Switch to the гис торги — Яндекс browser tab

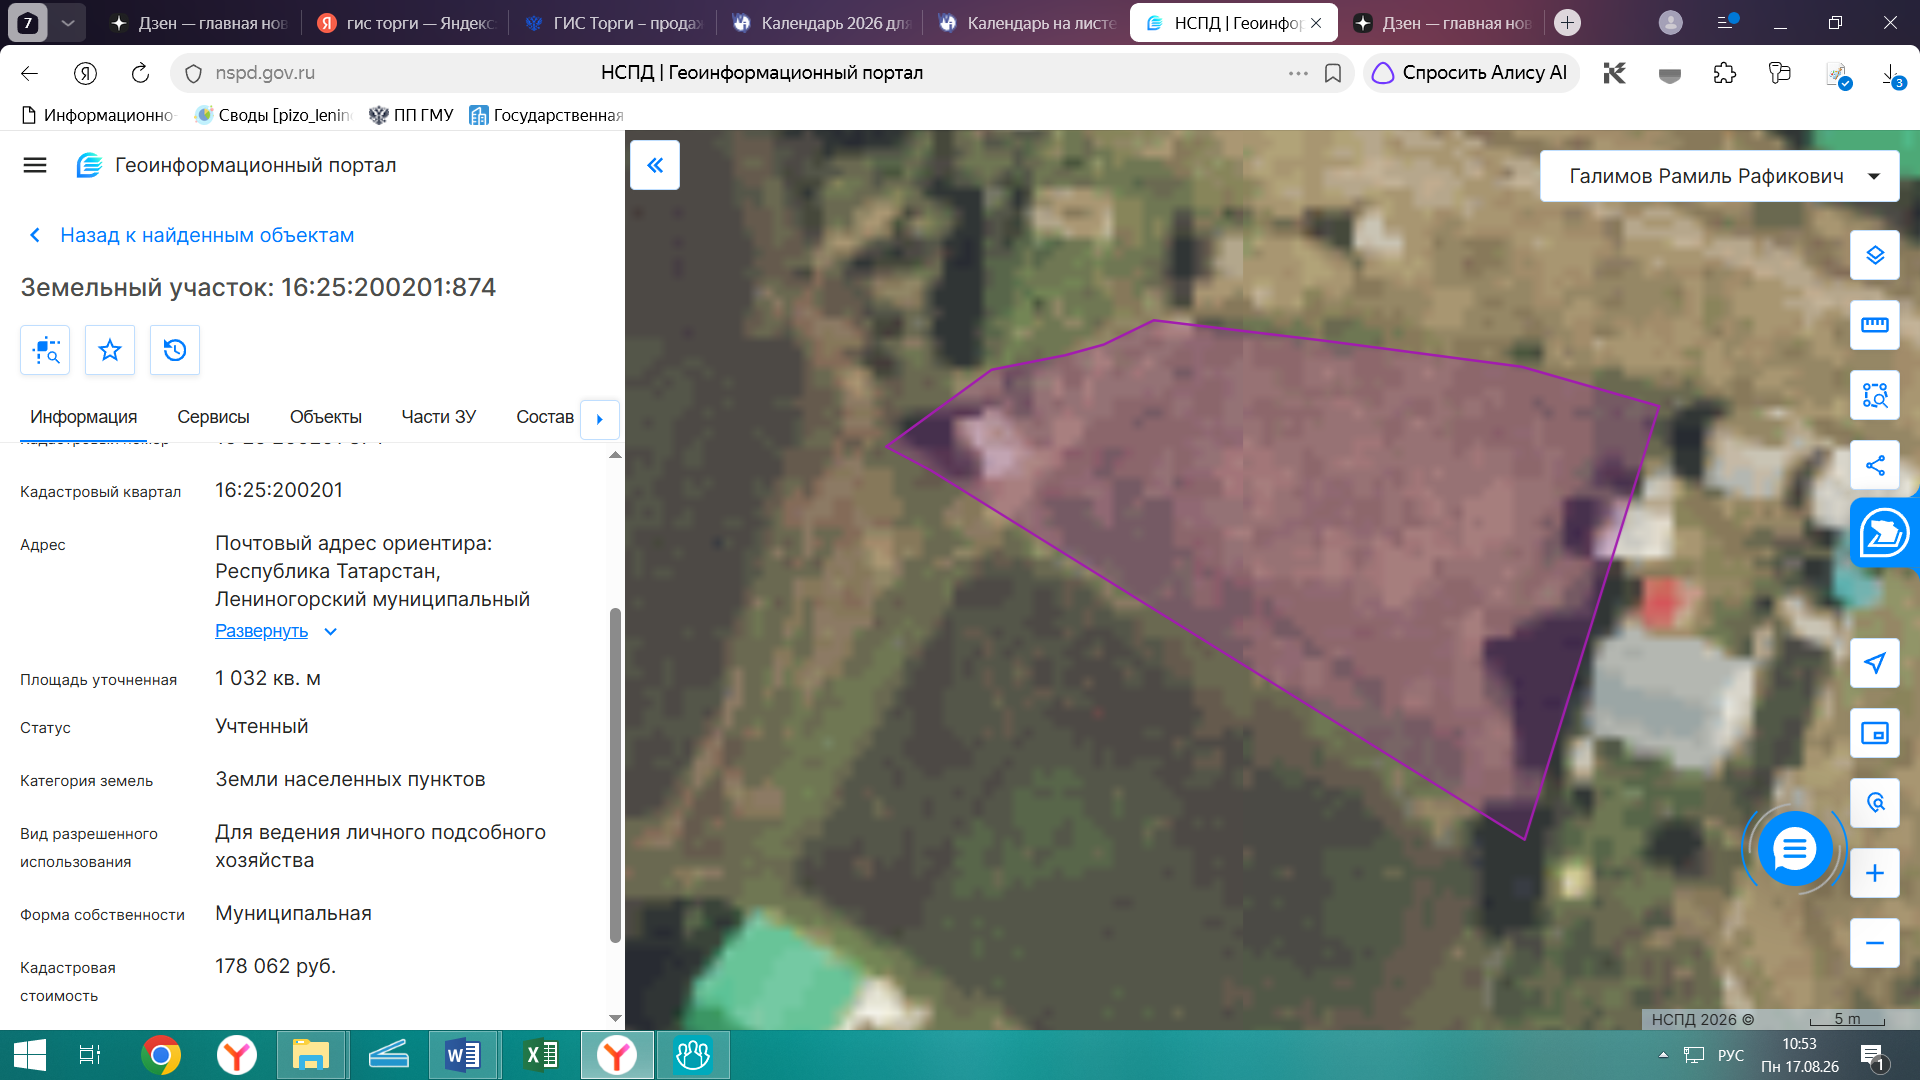pyautogui.click(x=406, y=23)
